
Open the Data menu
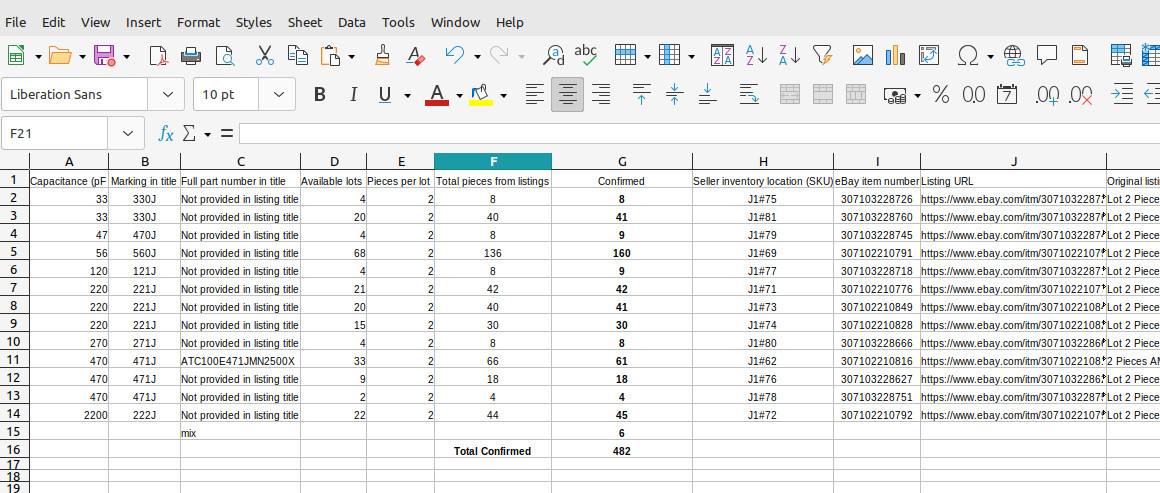point(352,22)
